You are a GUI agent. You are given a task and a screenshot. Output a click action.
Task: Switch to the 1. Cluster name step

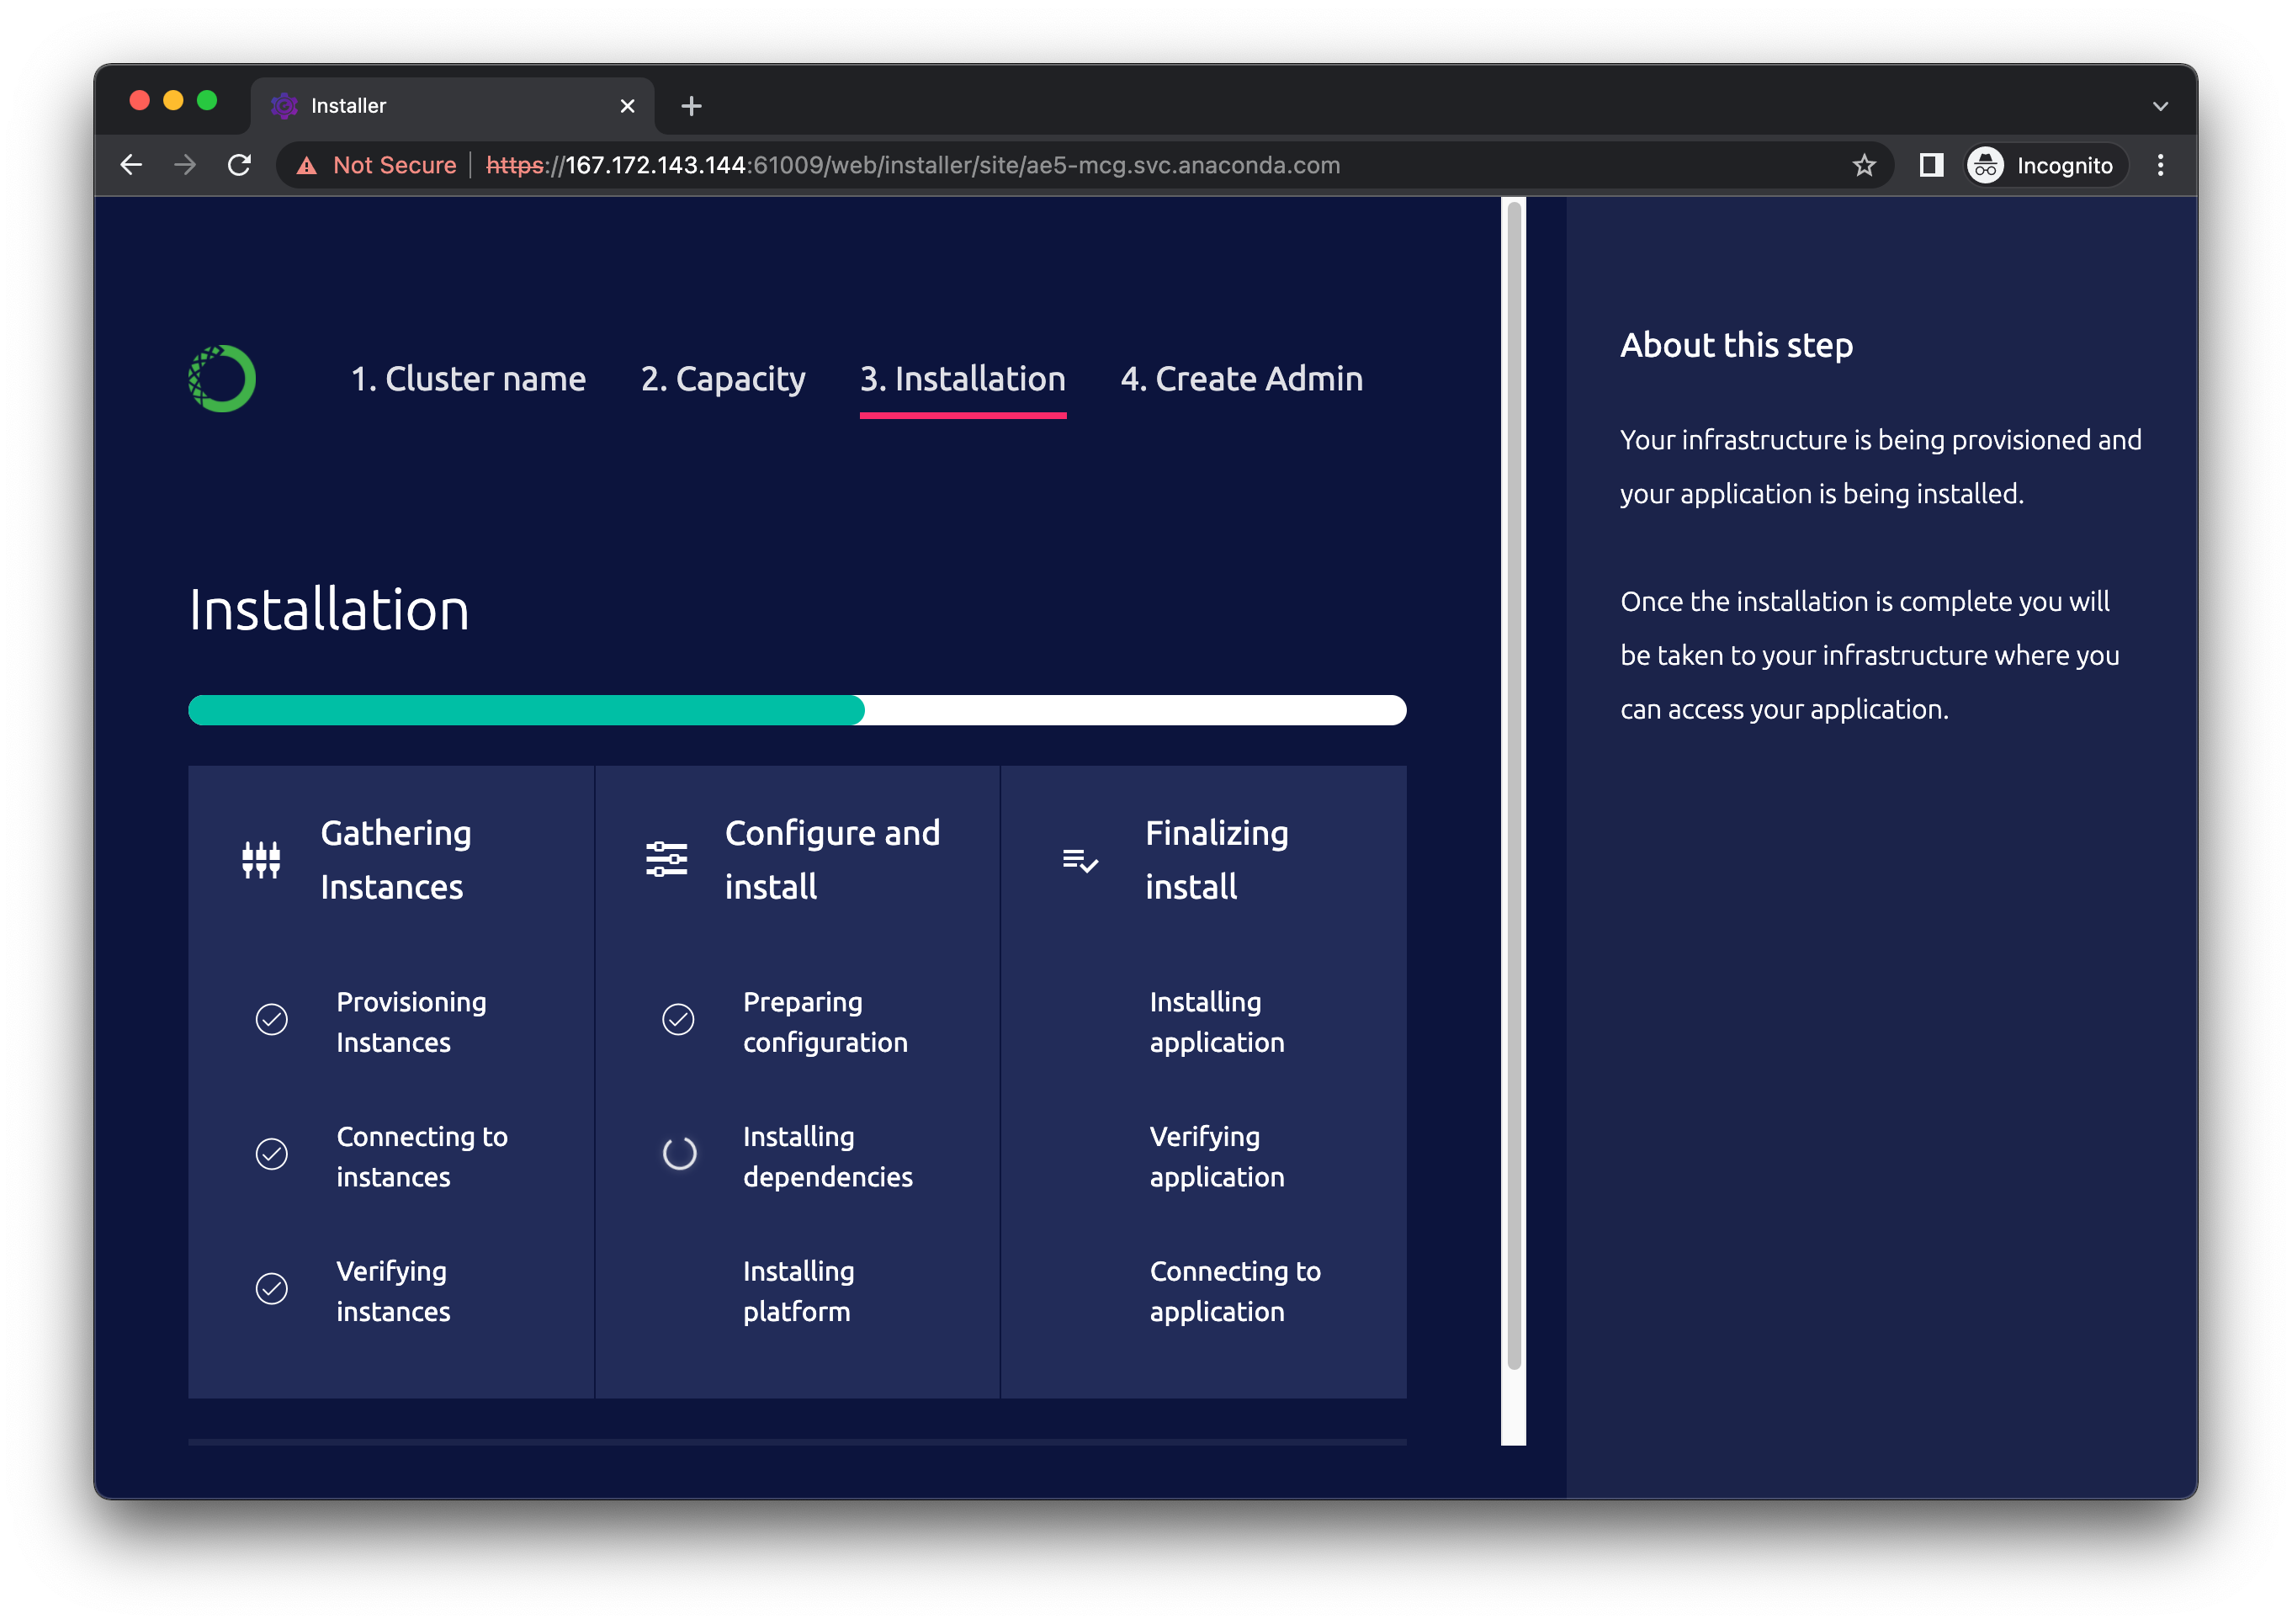[468, 379]
